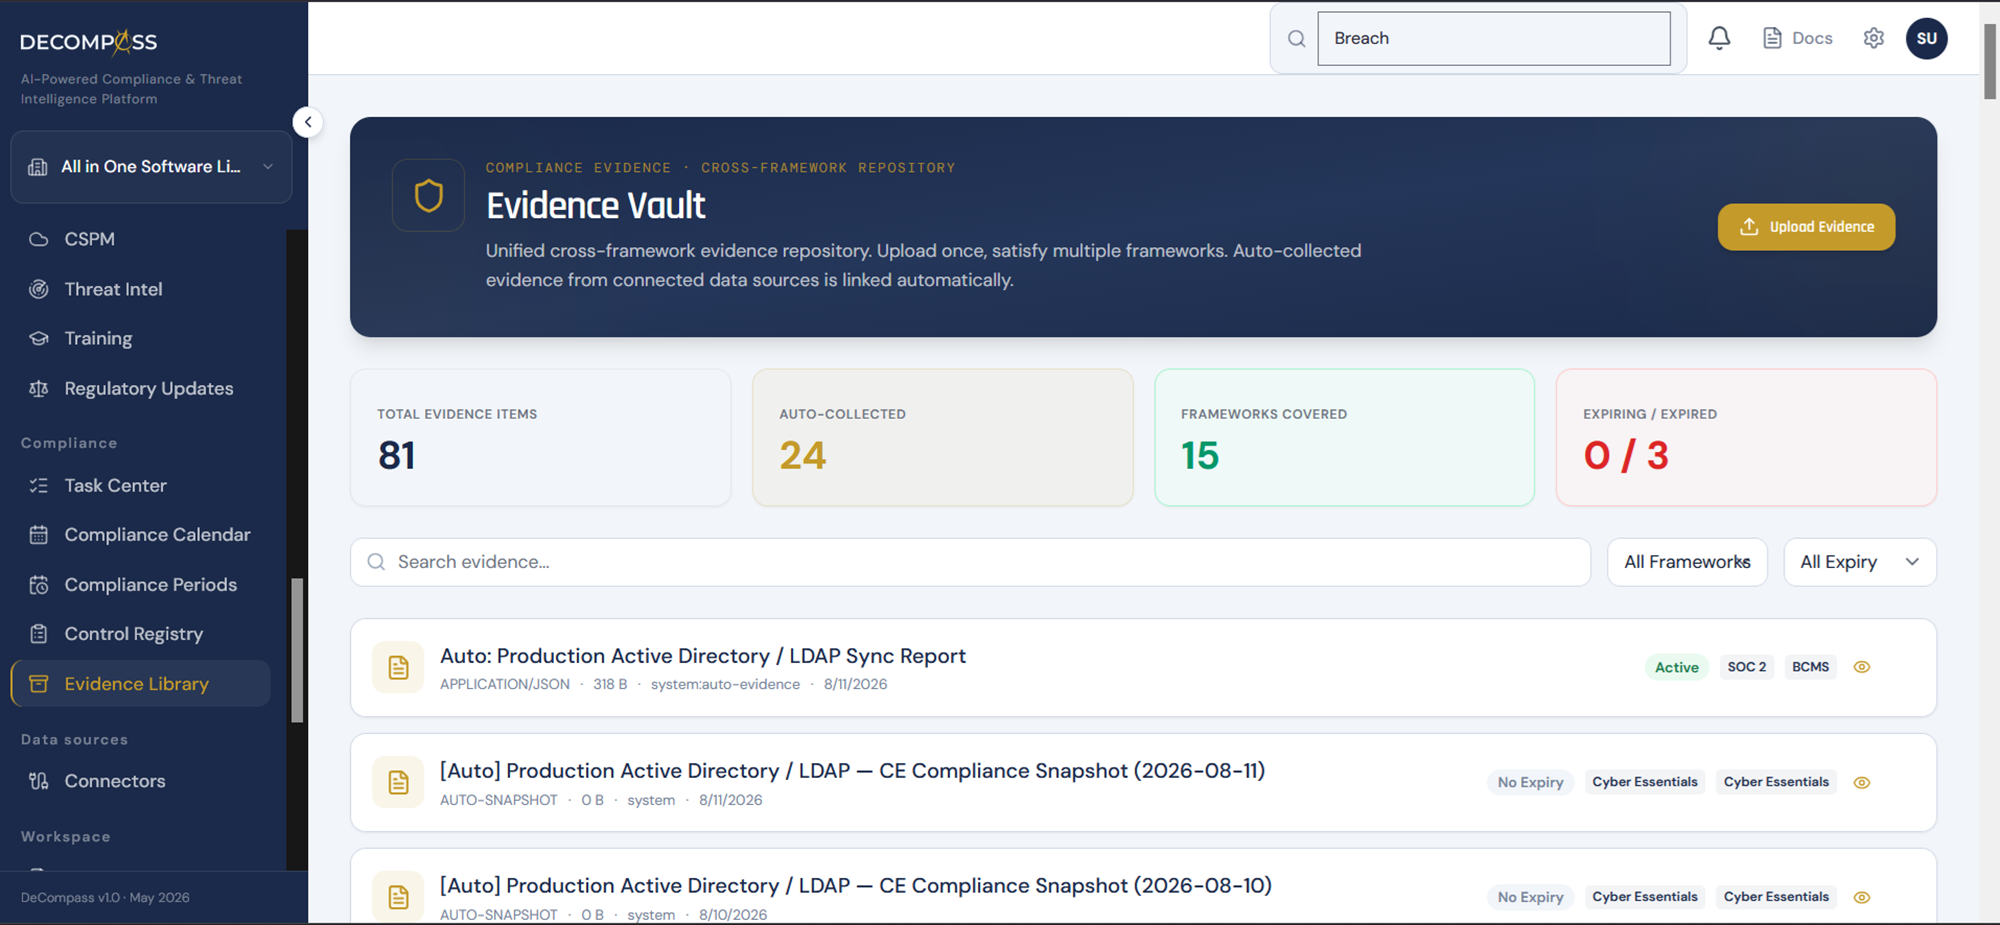Click document icon of 2026-08-11 CE Snapshot

point(398,783)
